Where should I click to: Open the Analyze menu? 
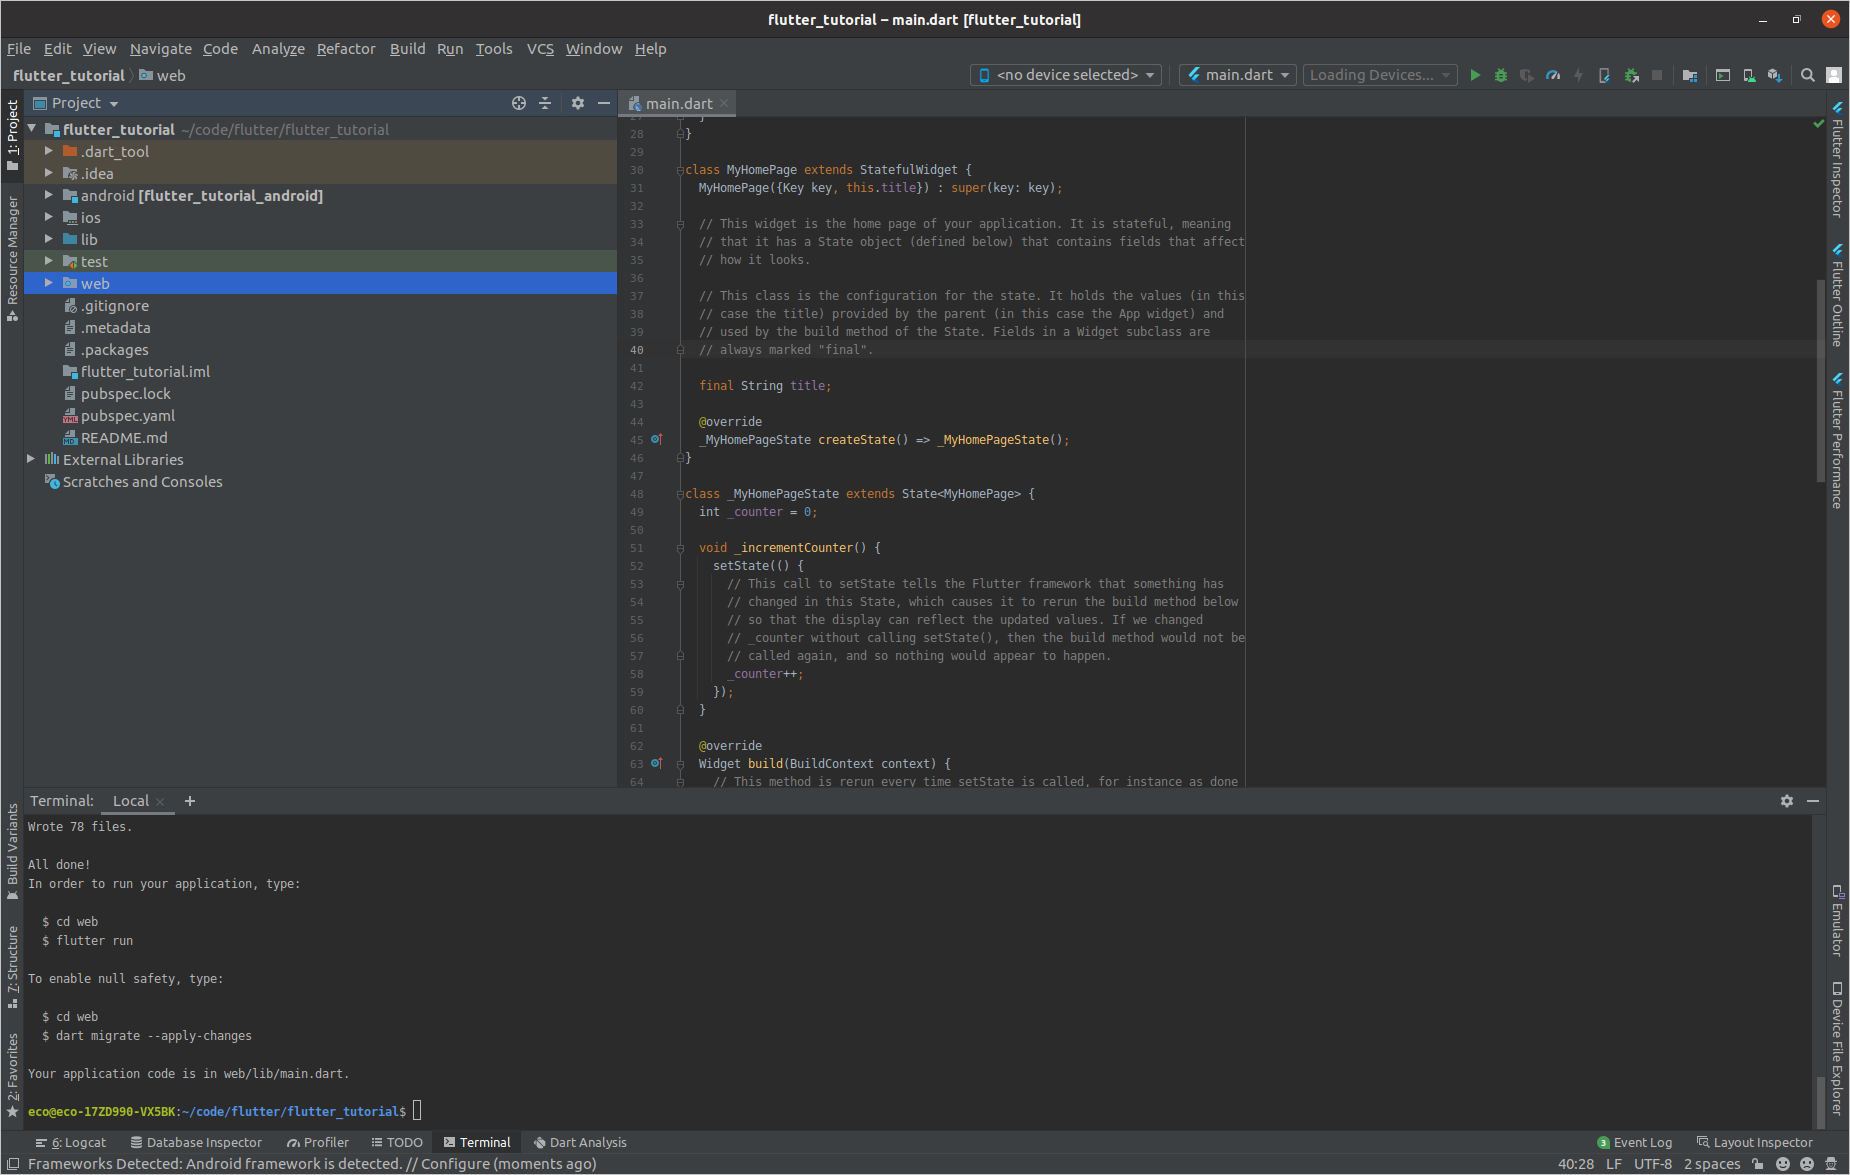pos(278,49)
